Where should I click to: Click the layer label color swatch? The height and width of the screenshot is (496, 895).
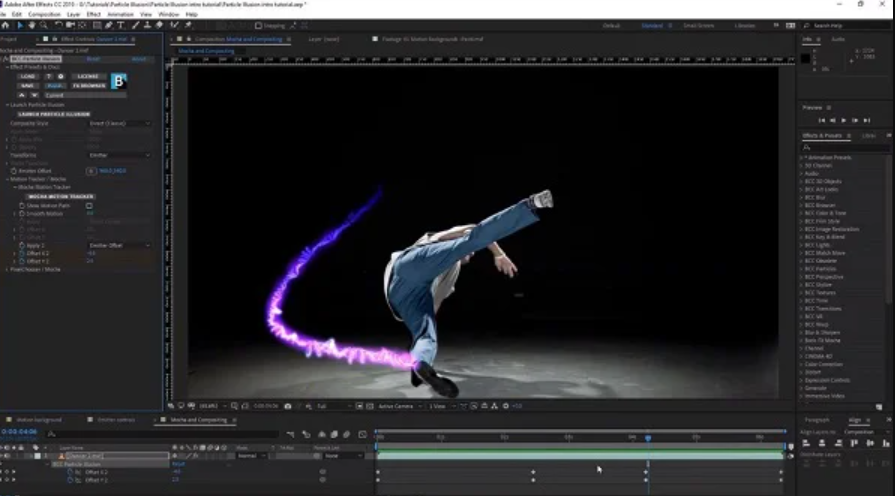38,456
